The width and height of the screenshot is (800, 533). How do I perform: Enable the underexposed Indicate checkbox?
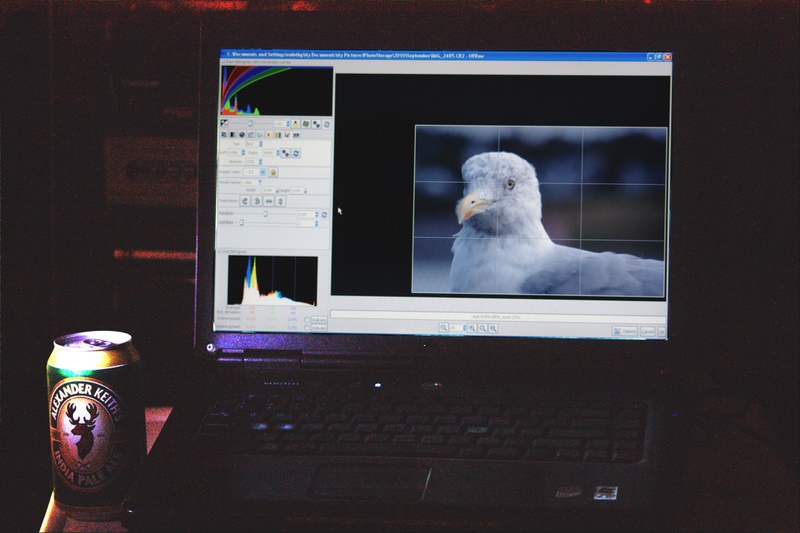click(x=307, y=327)
